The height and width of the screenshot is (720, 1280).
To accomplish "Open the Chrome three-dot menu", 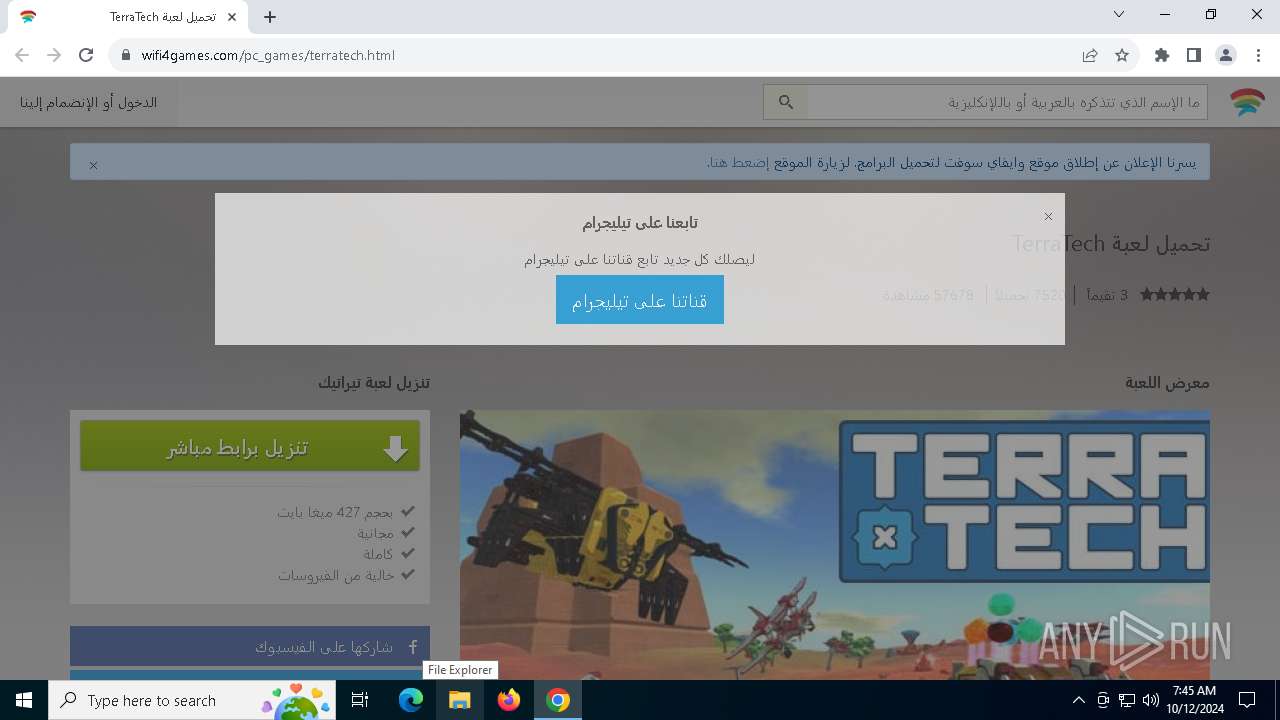I will [x=1258, y=55].
